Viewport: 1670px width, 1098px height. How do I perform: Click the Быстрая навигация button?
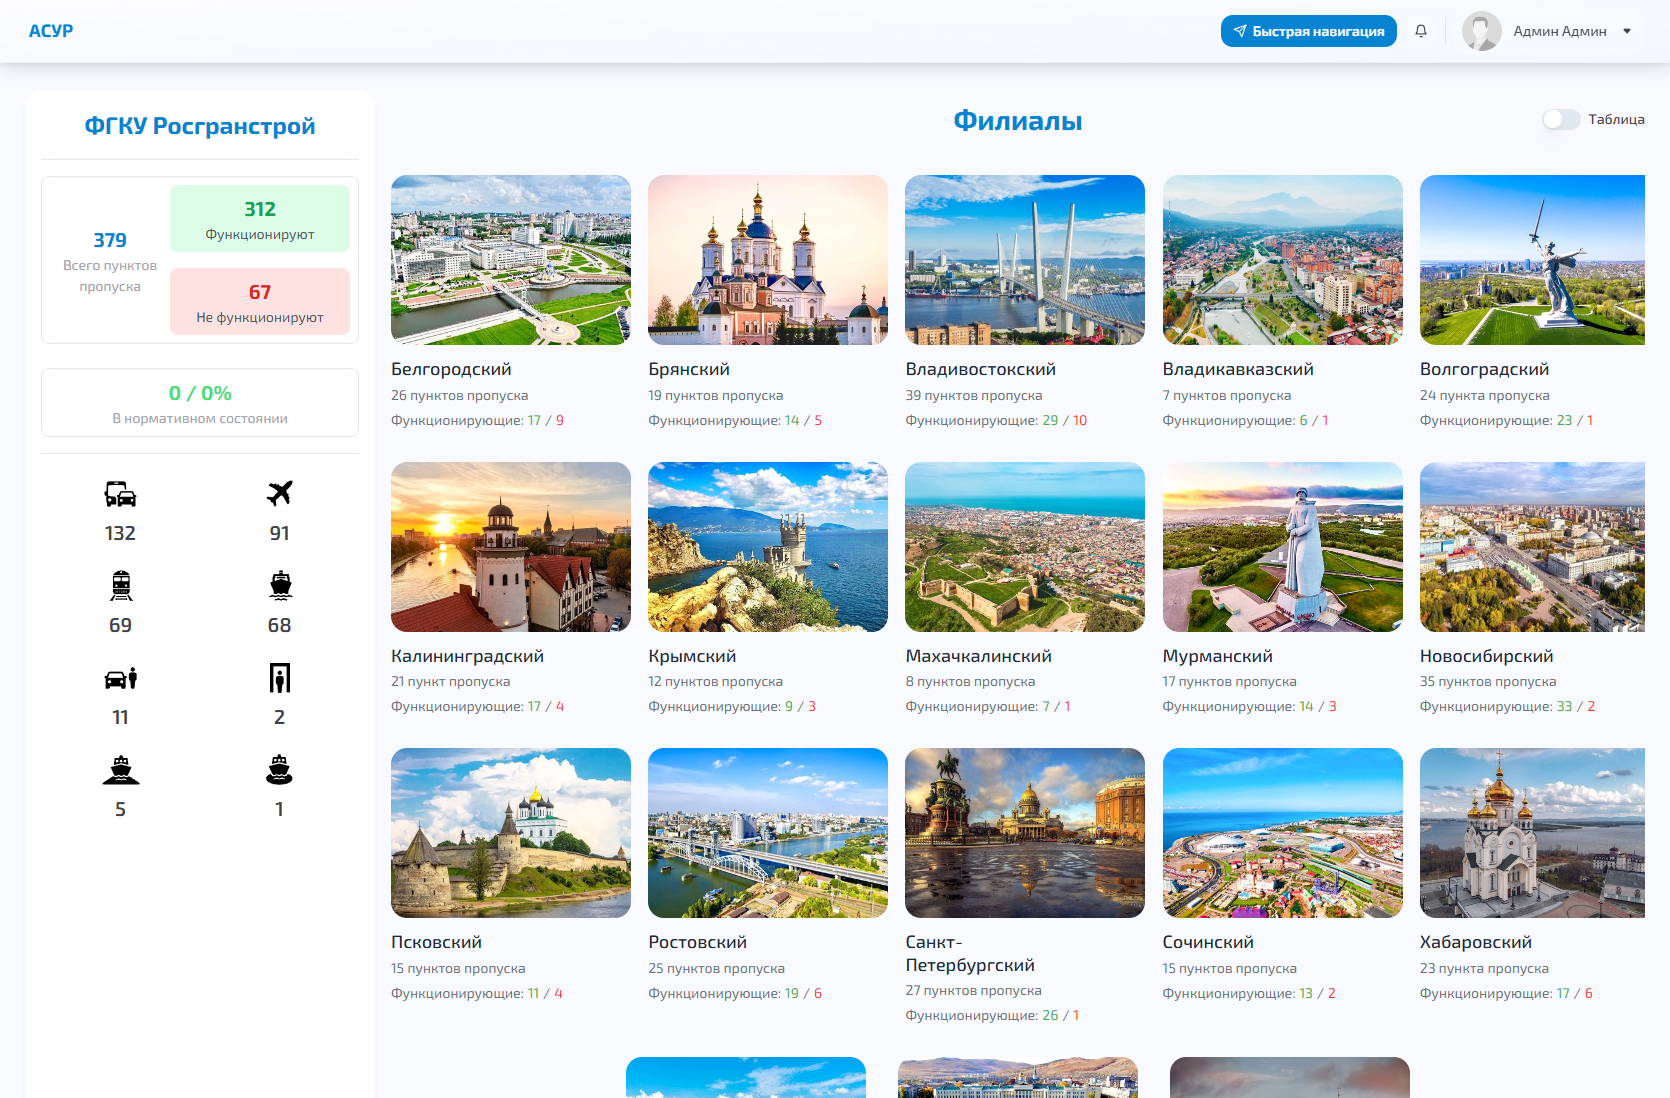(x=1308, y=31)
